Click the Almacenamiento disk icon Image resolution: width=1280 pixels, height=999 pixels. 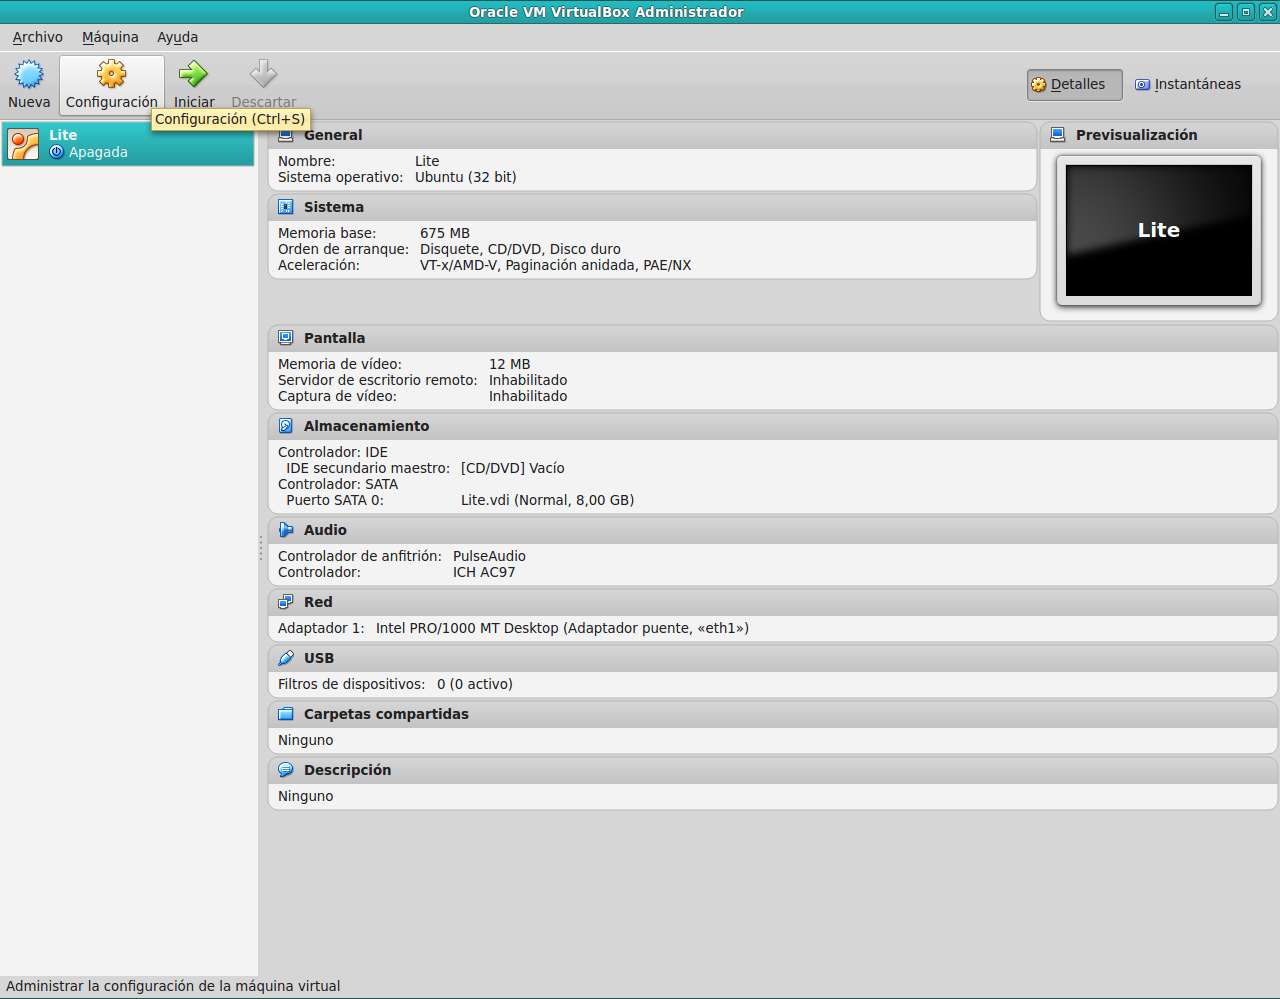tap(286, 426)
